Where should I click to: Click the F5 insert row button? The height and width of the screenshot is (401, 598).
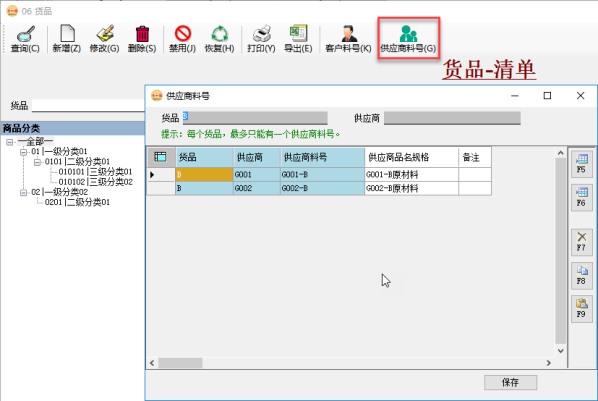pyautogui.click(x=581, y=163)
